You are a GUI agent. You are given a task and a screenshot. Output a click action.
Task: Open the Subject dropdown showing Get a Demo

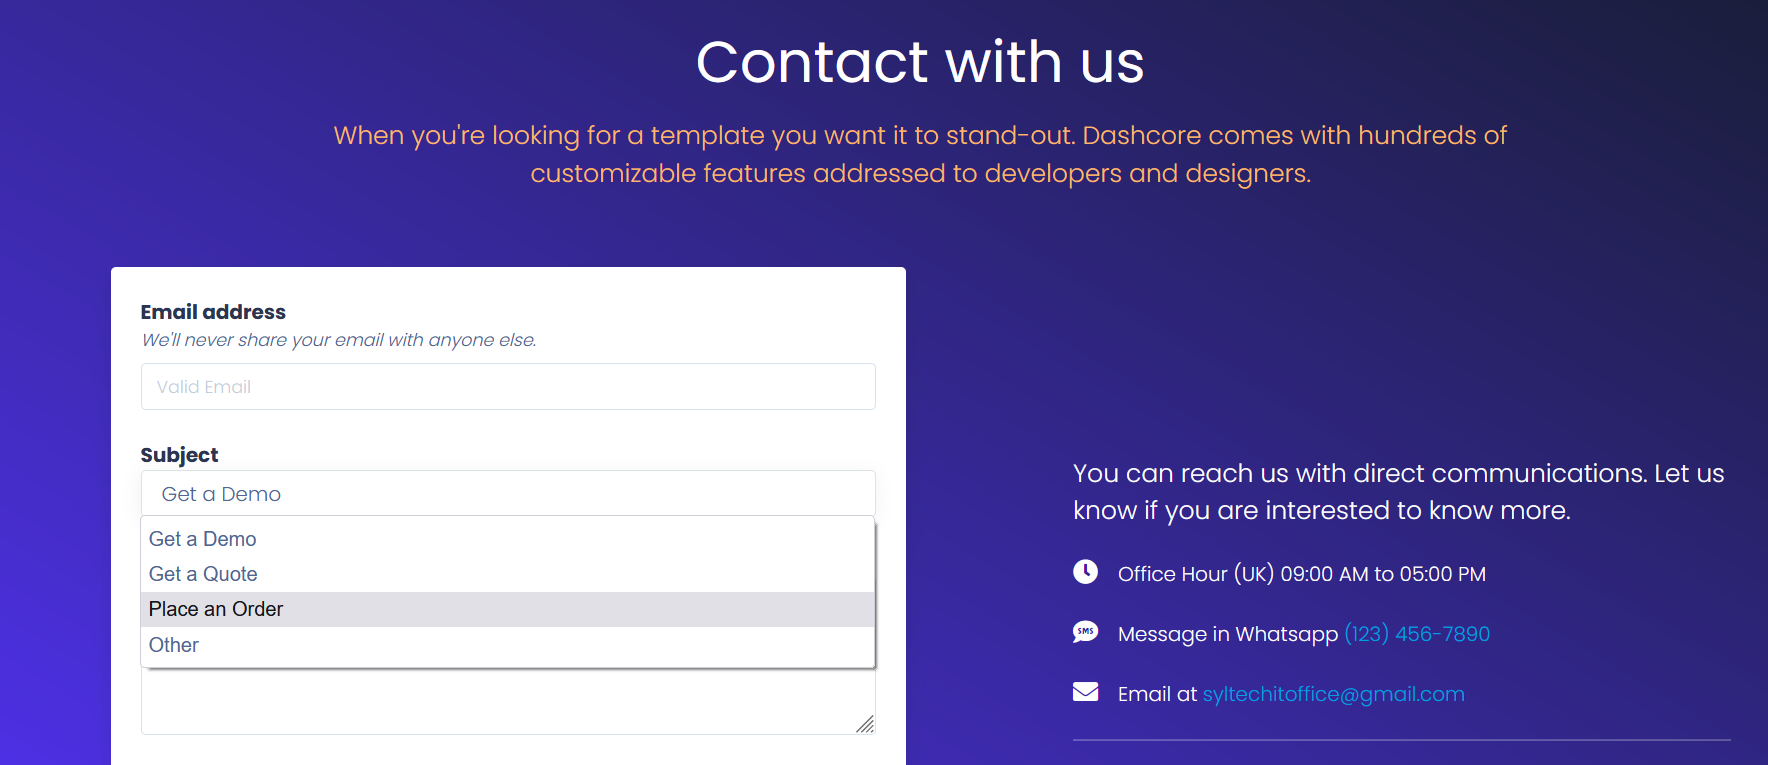508,494
